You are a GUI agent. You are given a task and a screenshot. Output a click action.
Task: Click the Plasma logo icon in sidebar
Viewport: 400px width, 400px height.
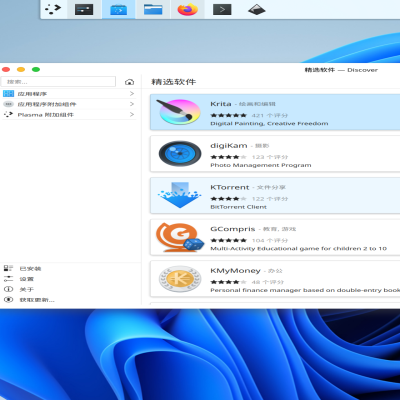tap(8, 115)
